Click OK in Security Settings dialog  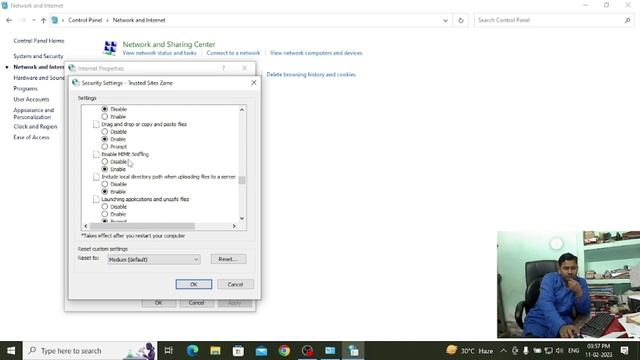[x=194, y=284]
